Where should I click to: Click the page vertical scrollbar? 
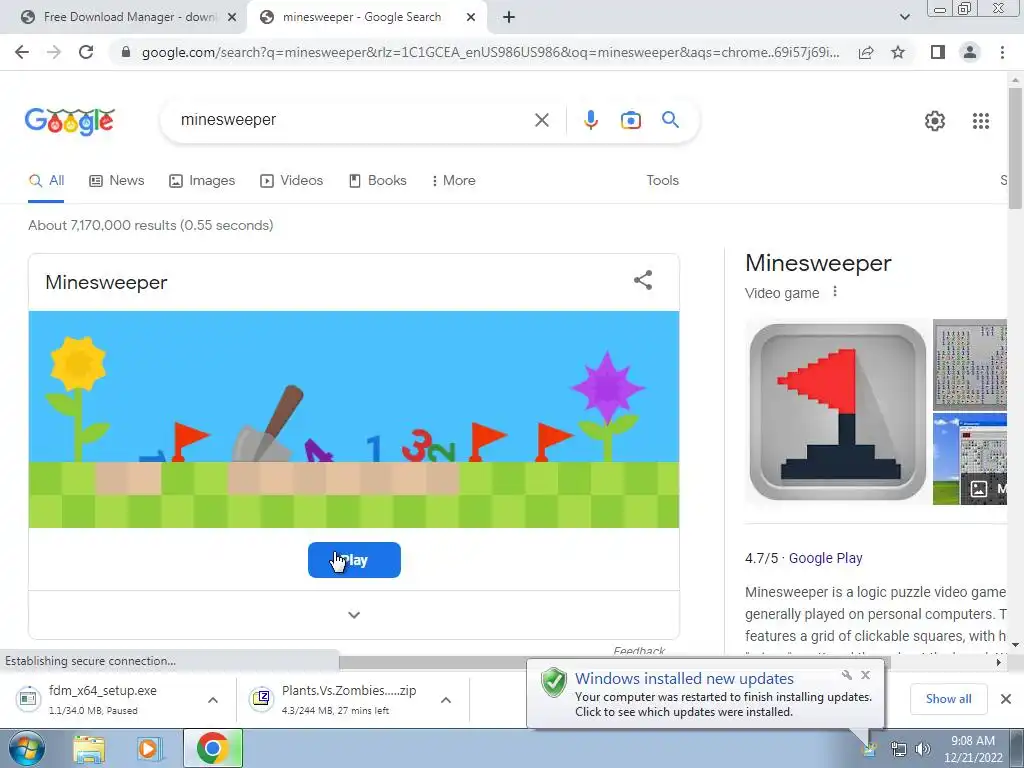(1015, 149)
